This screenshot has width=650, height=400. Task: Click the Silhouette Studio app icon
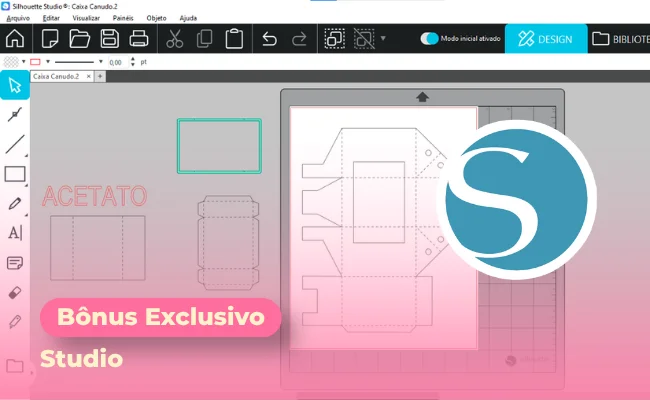click(x=5, y=6)
